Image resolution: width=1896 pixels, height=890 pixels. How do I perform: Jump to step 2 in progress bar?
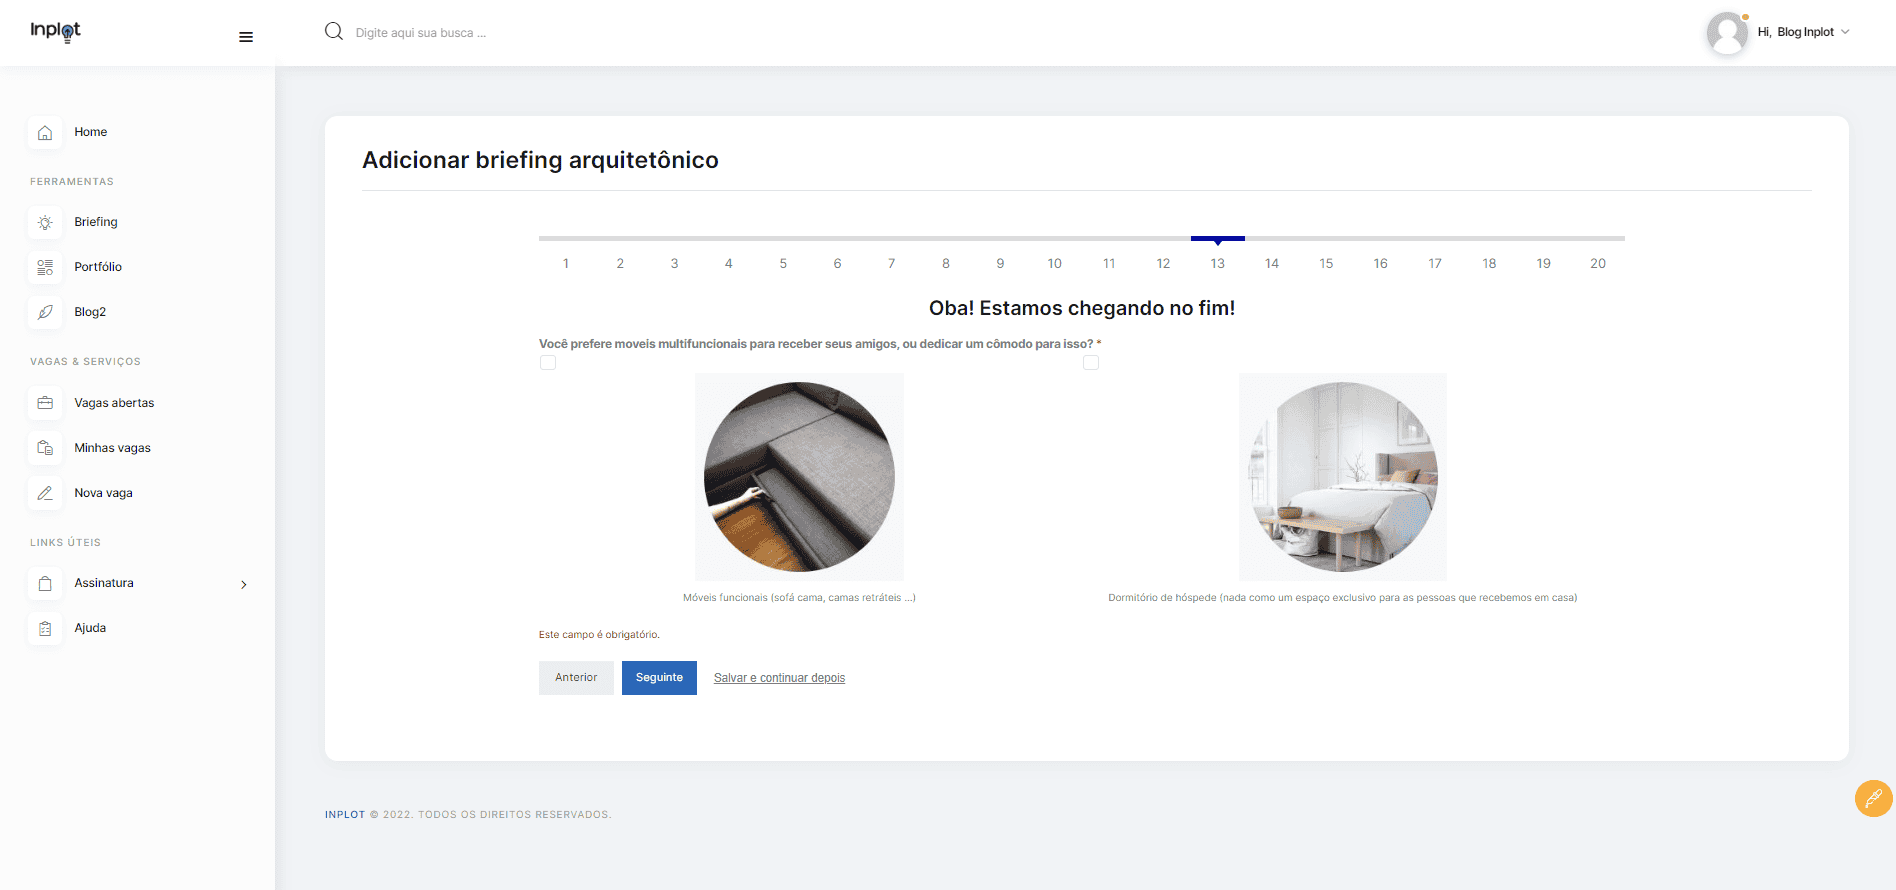(x=620, y=263)
